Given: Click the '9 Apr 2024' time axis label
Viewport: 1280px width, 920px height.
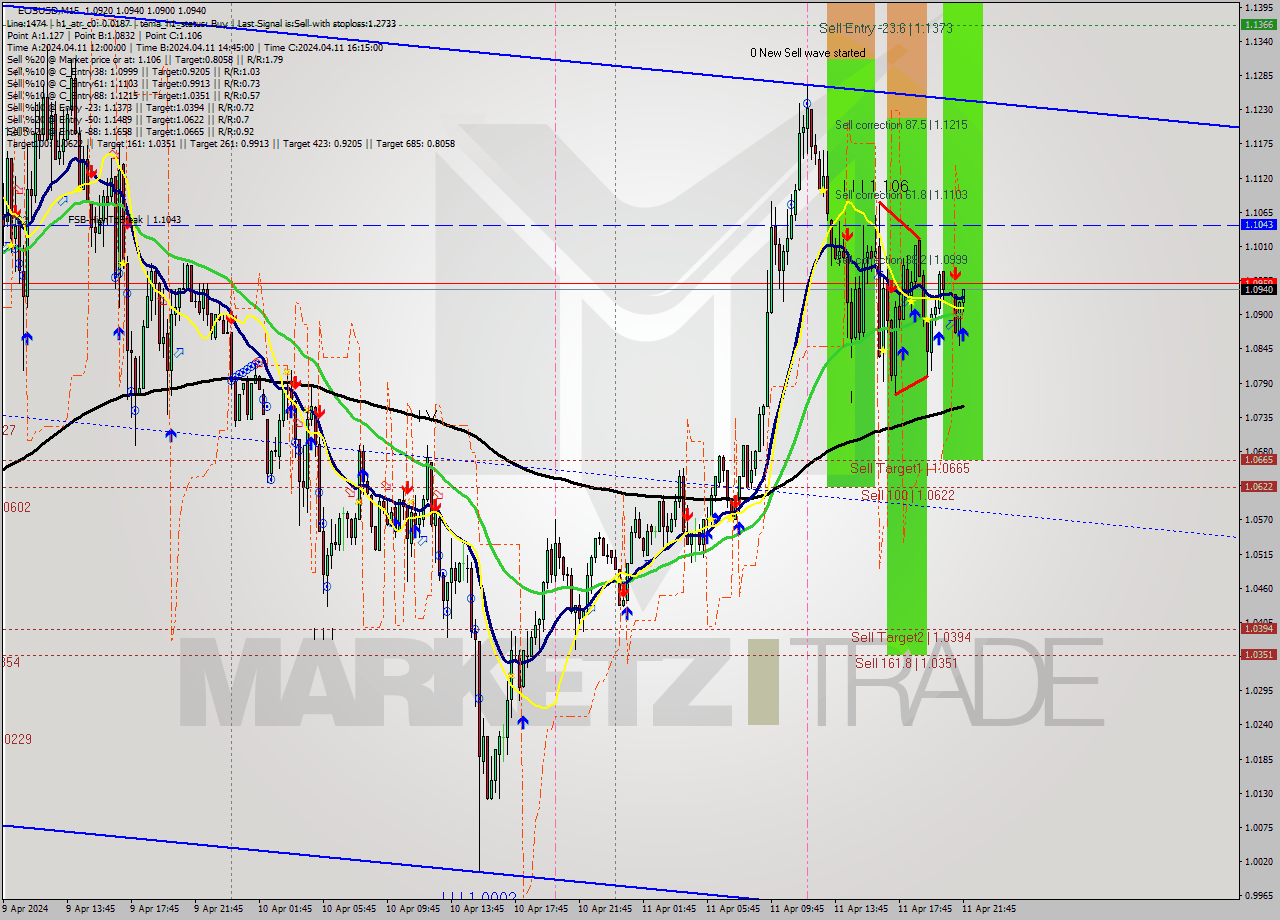Looking at the screenshot, I should [26, 909].
